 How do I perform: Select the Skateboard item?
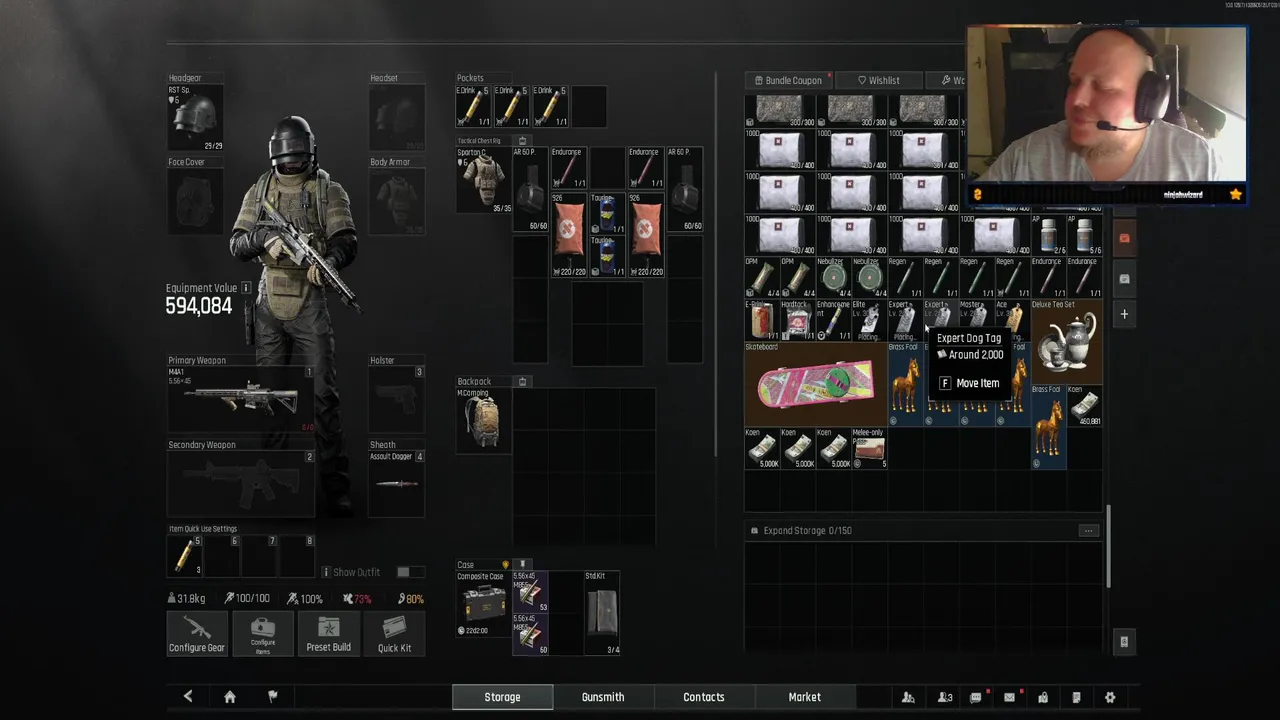[x=815, y=384]
